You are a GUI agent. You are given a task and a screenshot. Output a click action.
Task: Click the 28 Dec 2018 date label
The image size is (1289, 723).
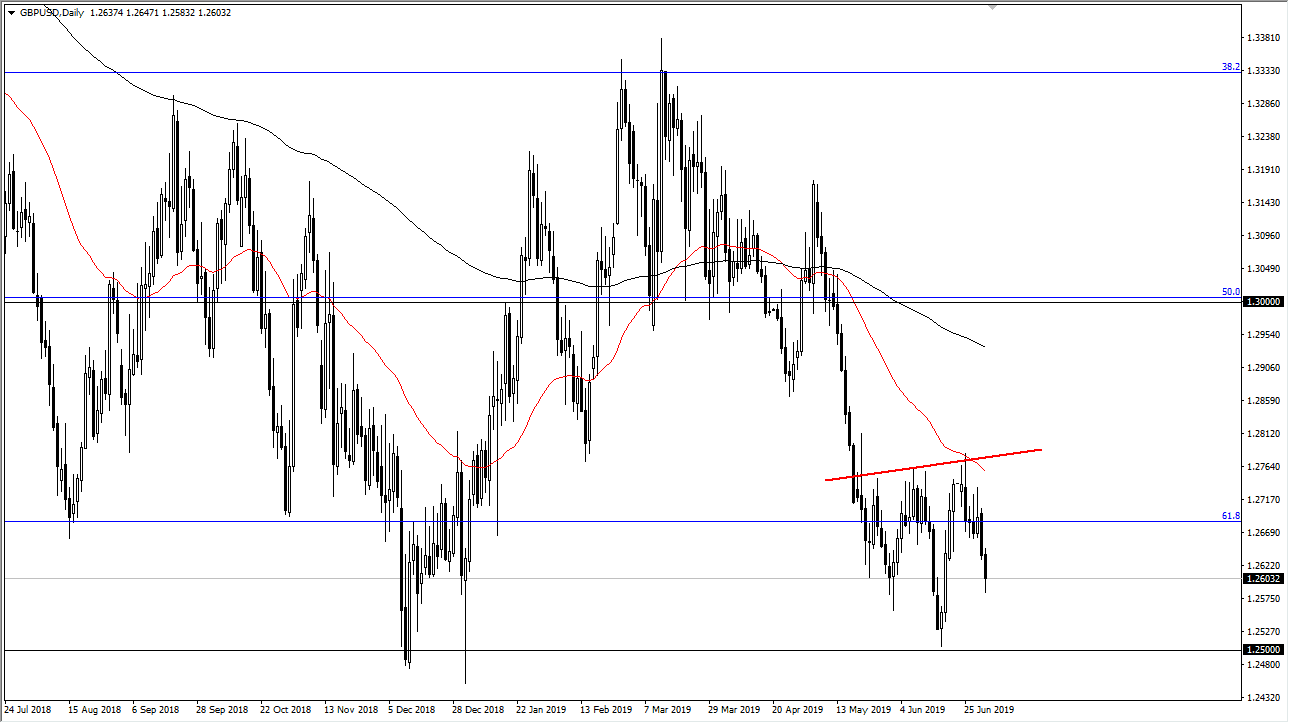point(477,709)
